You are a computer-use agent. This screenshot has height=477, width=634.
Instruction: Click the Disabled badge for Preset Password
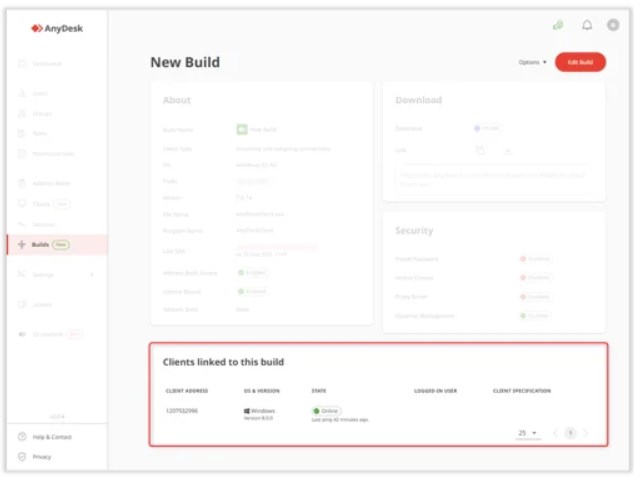click(536, 259)
